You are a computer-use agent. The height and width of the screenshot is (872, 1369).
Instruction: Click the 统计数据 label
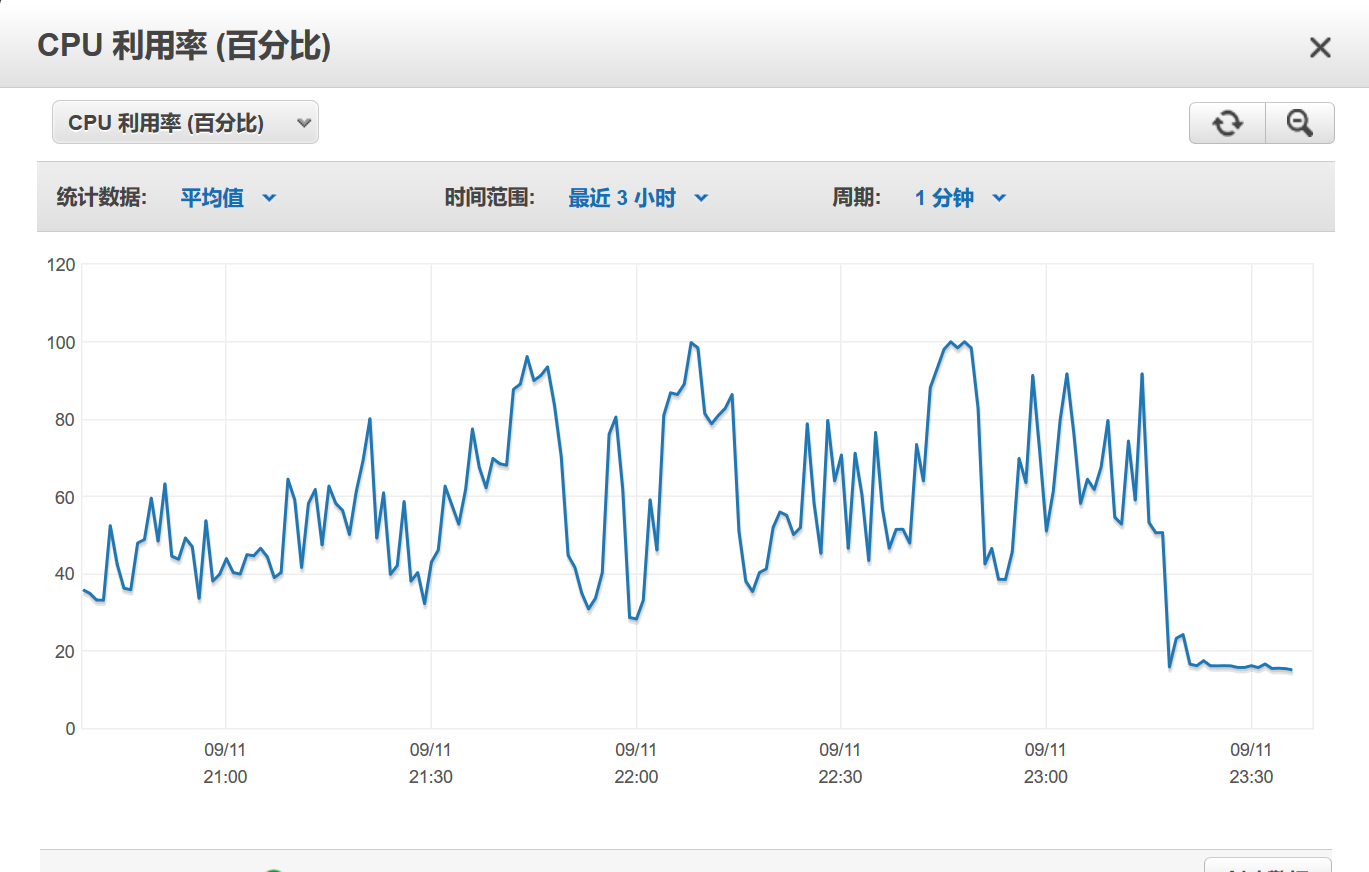(102, 198)
